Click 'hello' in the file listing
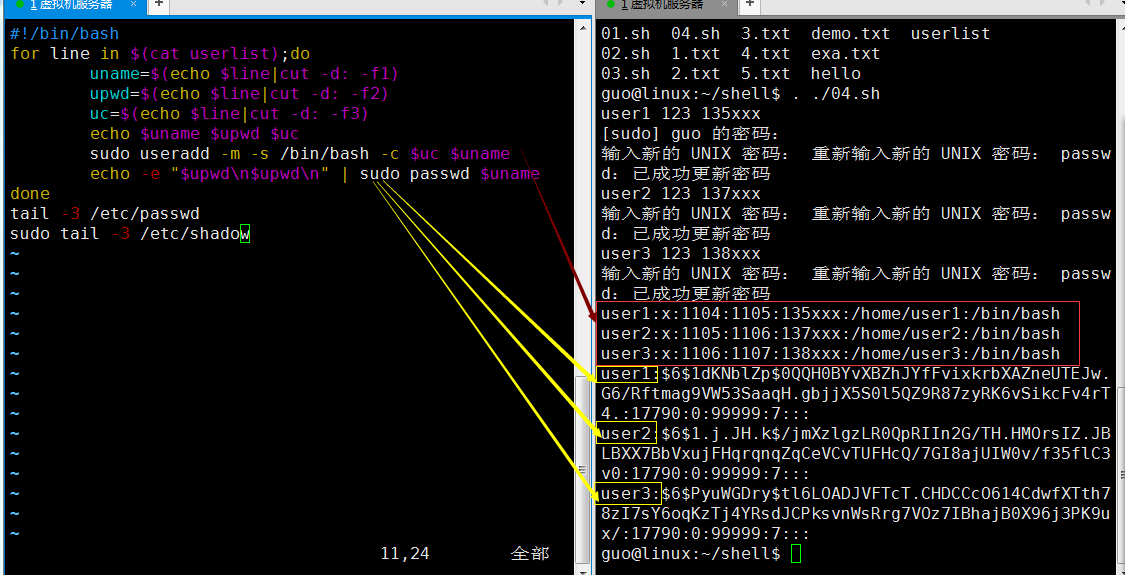Viewport: 1125px width, 575px height. point(835,74)
